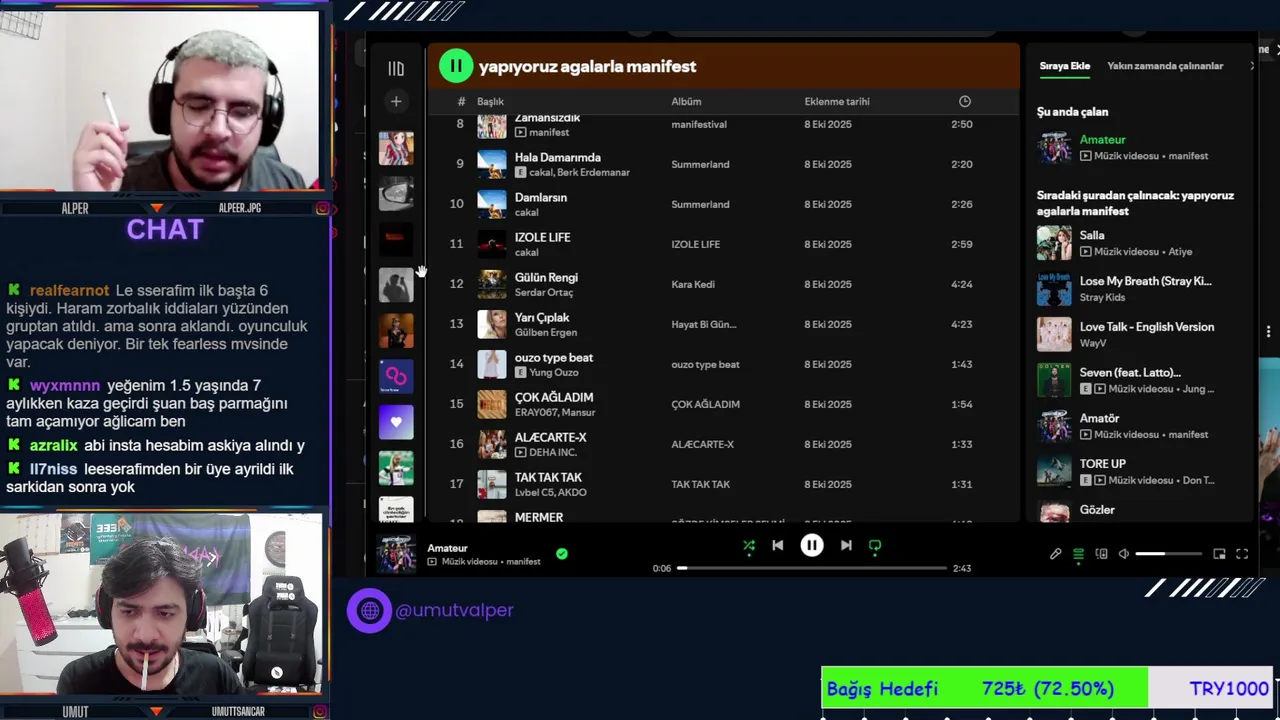Click the Bağış Hedefi donation progress bar
The image size is (1280, 720).
(x=1047, y=689)
